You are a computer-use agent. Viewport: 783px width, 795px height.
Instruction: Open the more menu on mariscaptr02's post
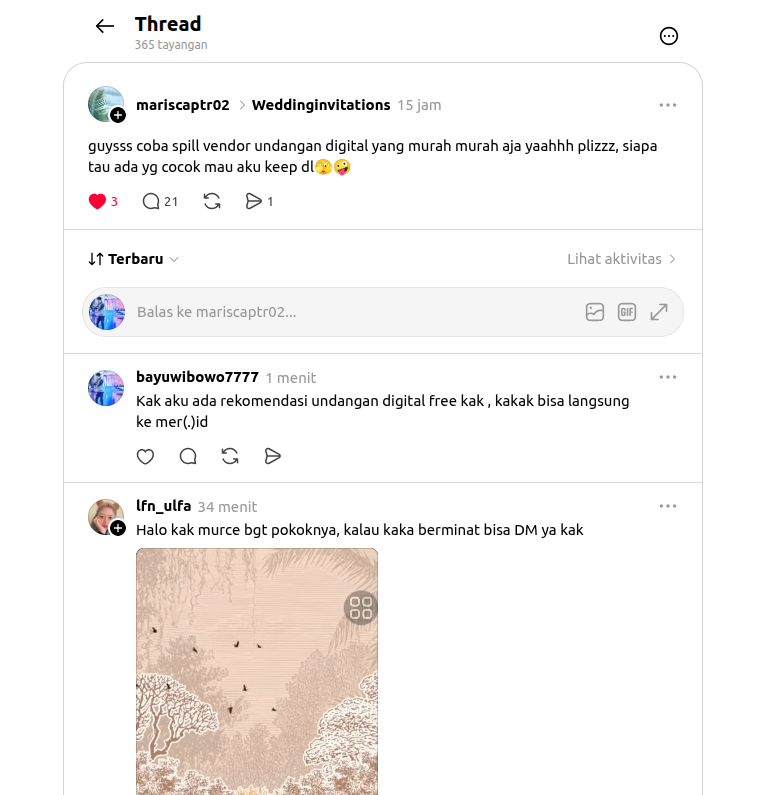coord(667,105)
